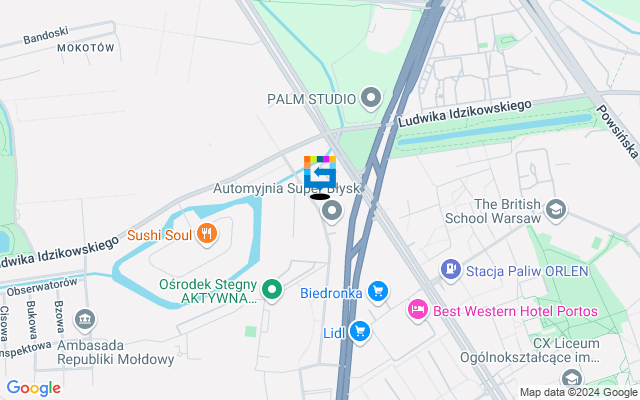Select the Lidl shopping cart marker
This screenshot has width=640, height=400.
[x=360, y=332]
